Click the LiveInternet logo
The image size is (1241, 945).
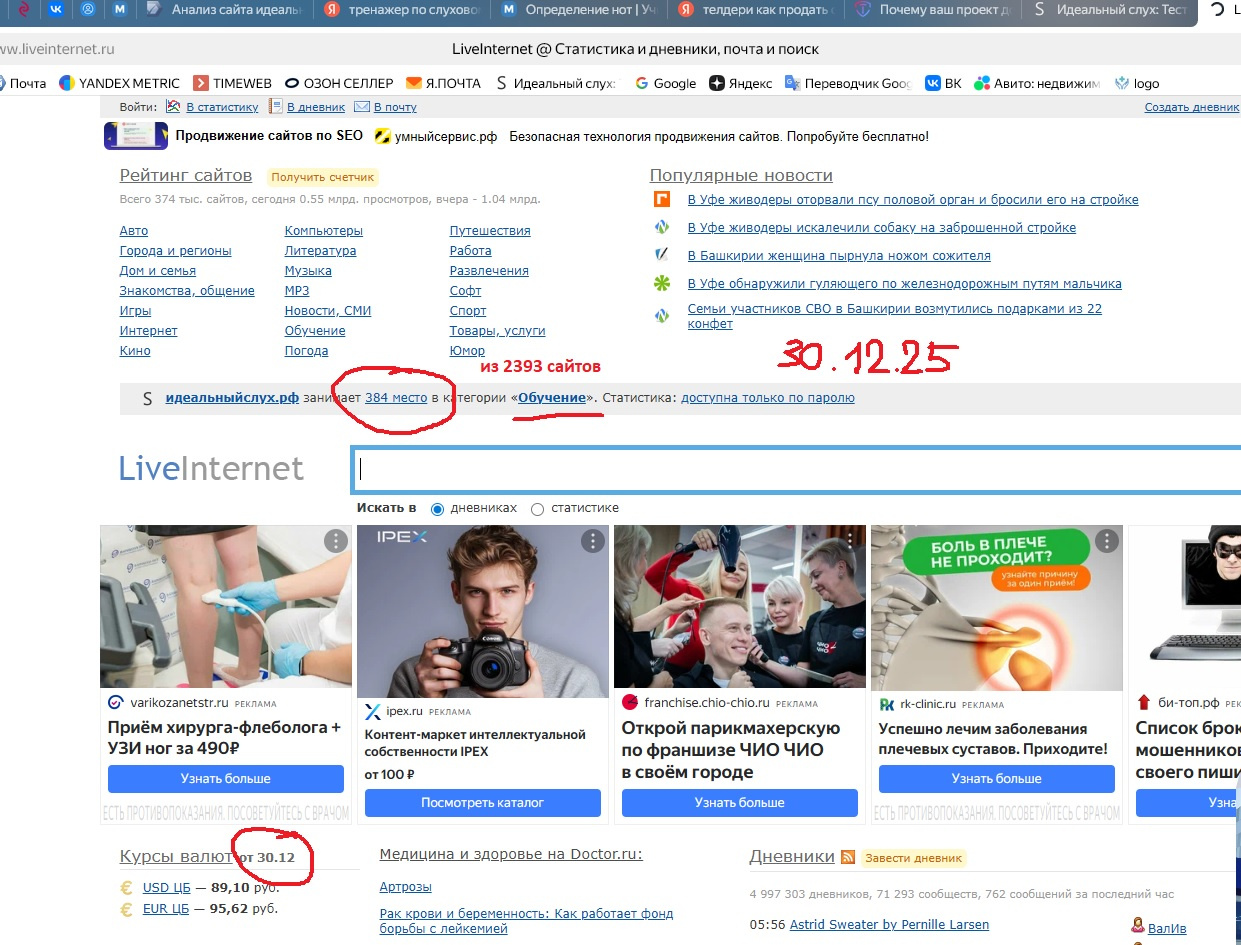[x=211, y=469]
